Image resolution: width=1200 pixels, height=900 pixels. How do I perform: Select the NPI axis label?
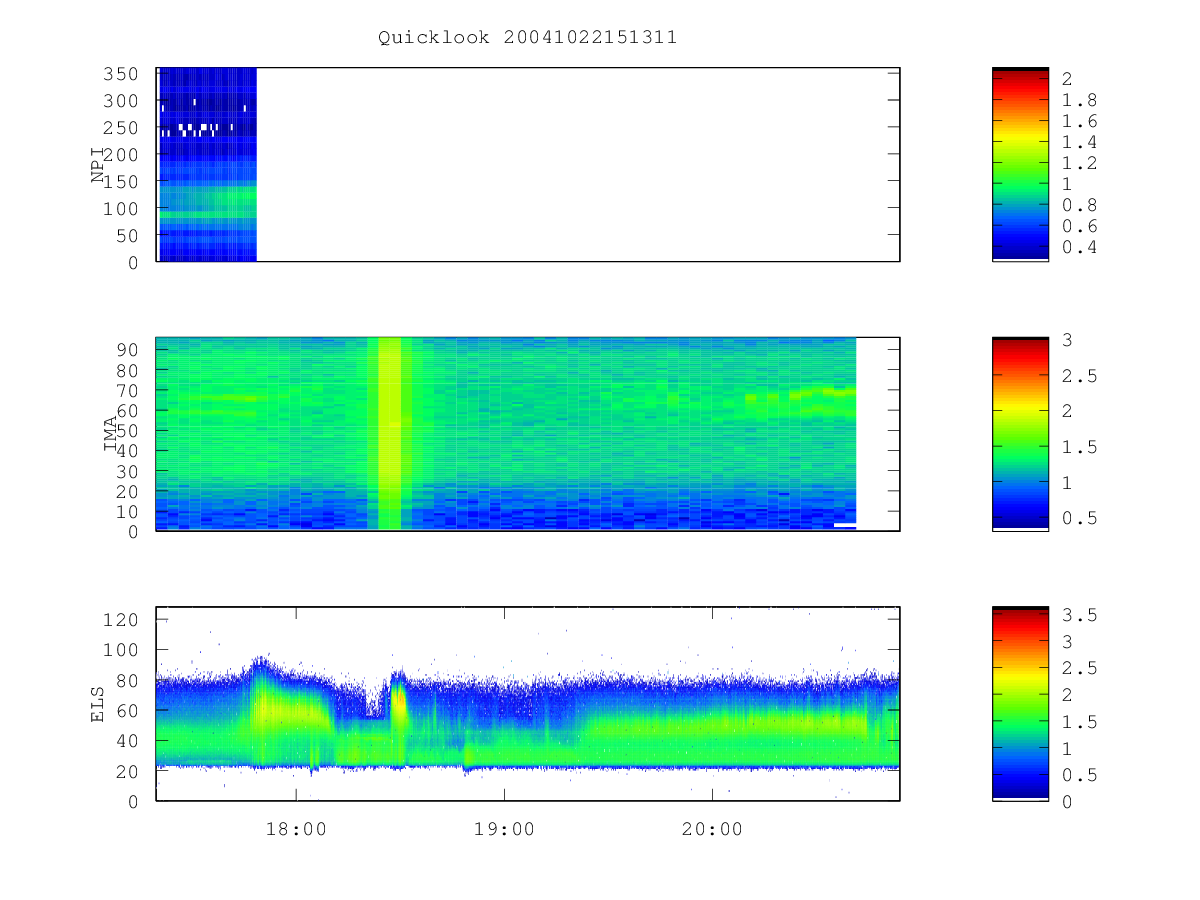(x=98, y=164)
